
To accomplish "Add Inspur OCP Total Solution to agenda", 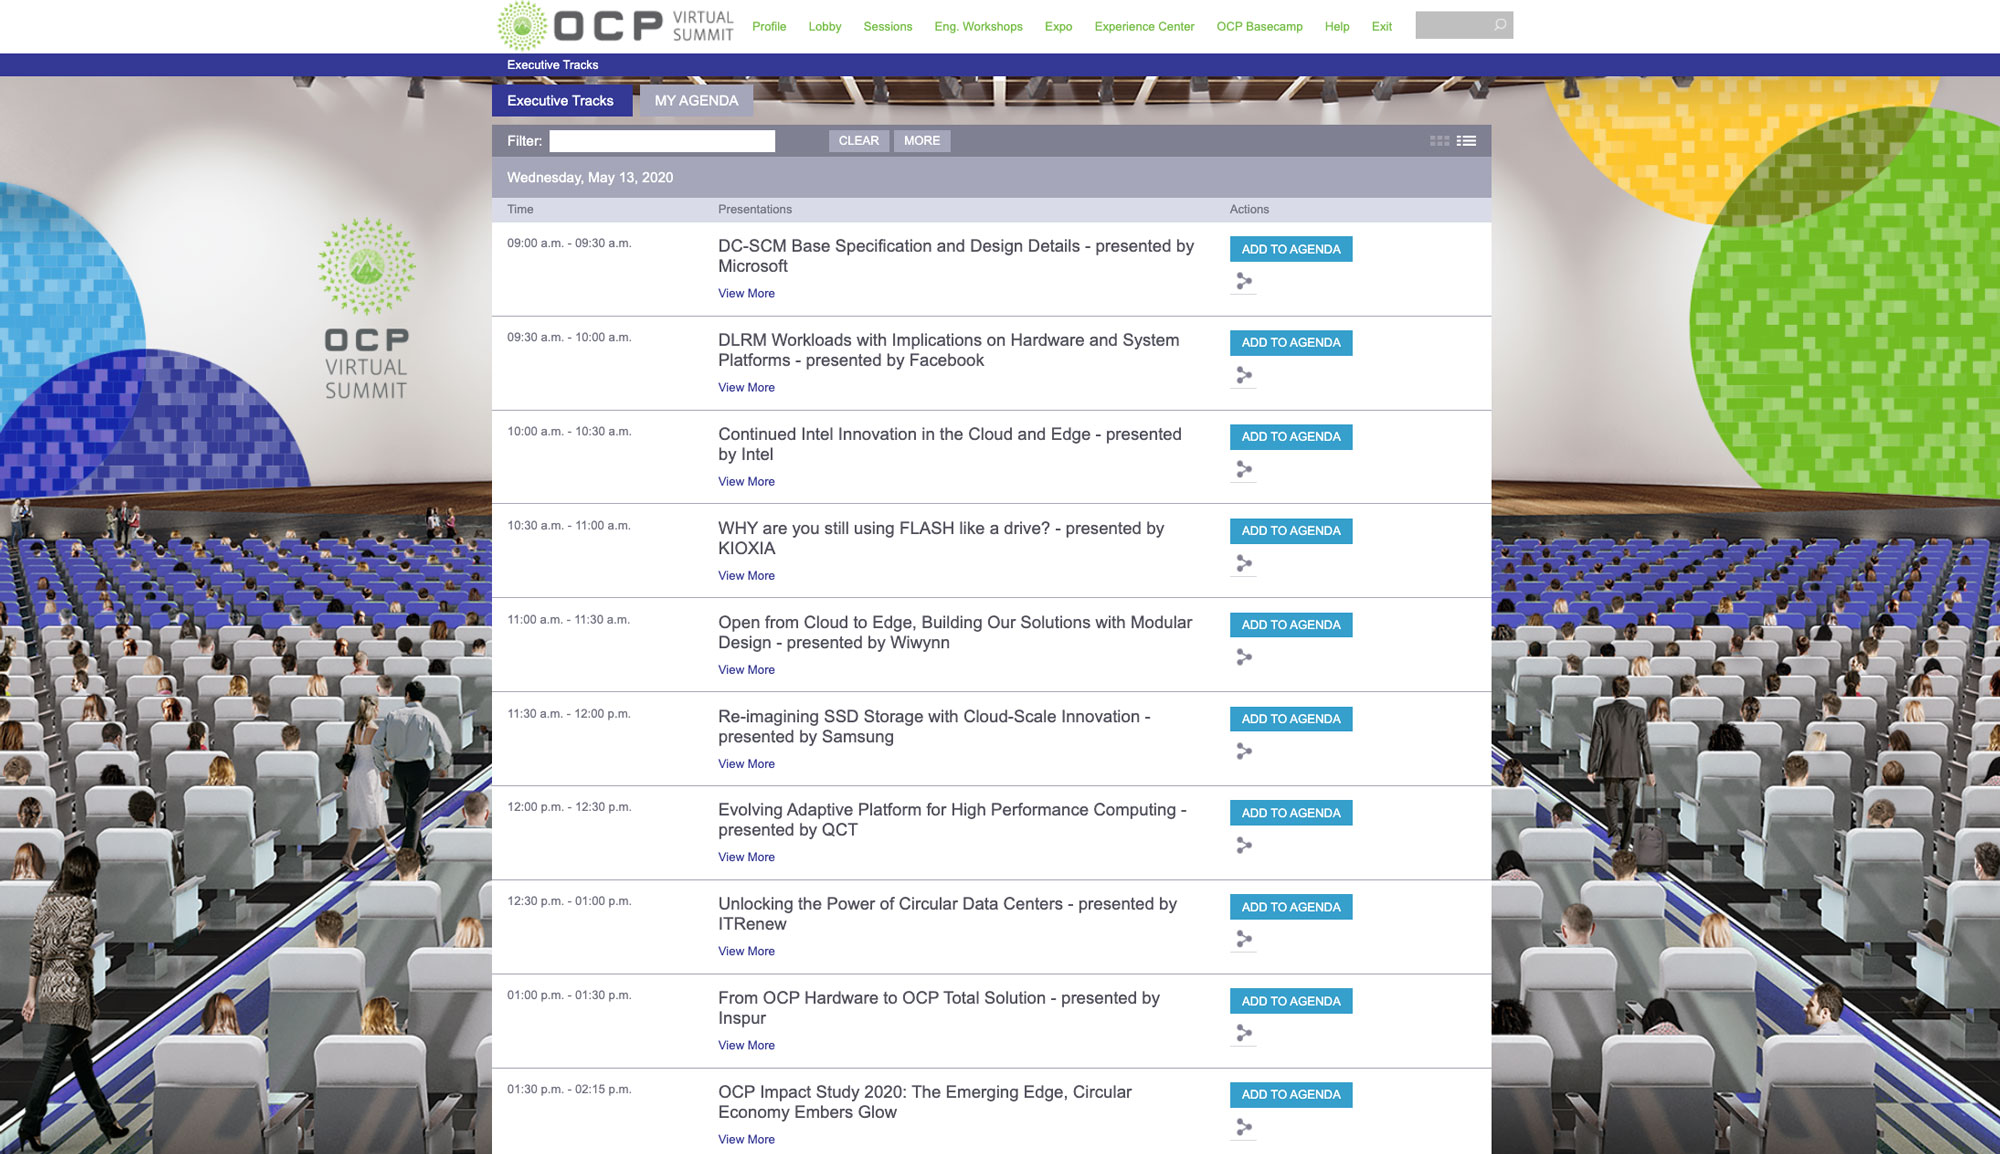I will (x=1291, y=1001).
